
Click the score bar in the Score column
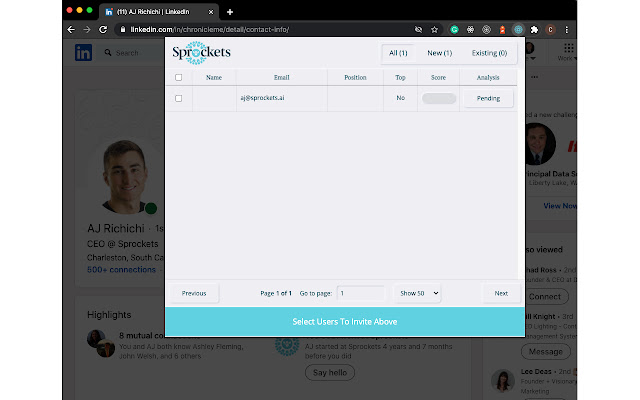(x=439, y=98)
